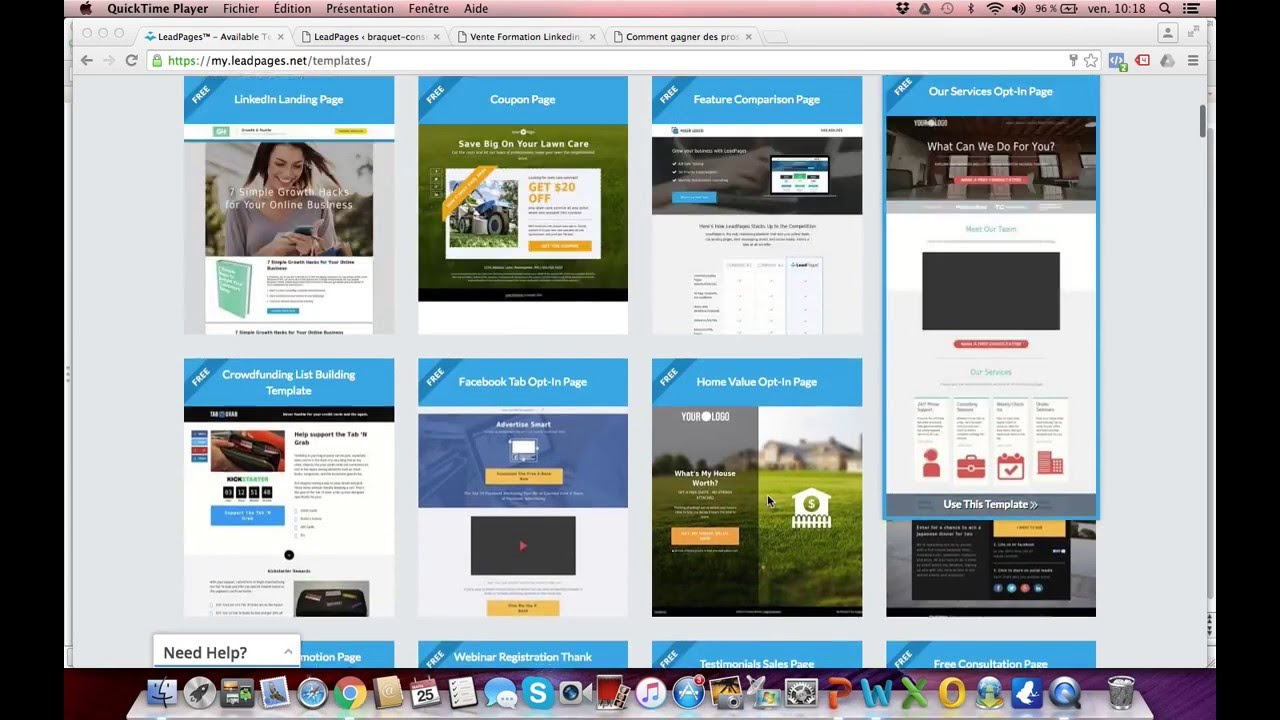1280x720 pixels.
Task: Open the Webinar Registration Thank template
Action: (x=523, y=655)
